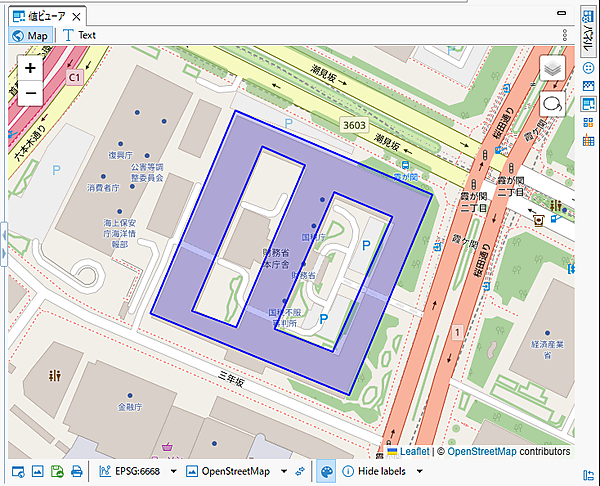The image size is (600, 486).
Task: Click the first icon in the bottom toolbar
Action: [17, 471]
